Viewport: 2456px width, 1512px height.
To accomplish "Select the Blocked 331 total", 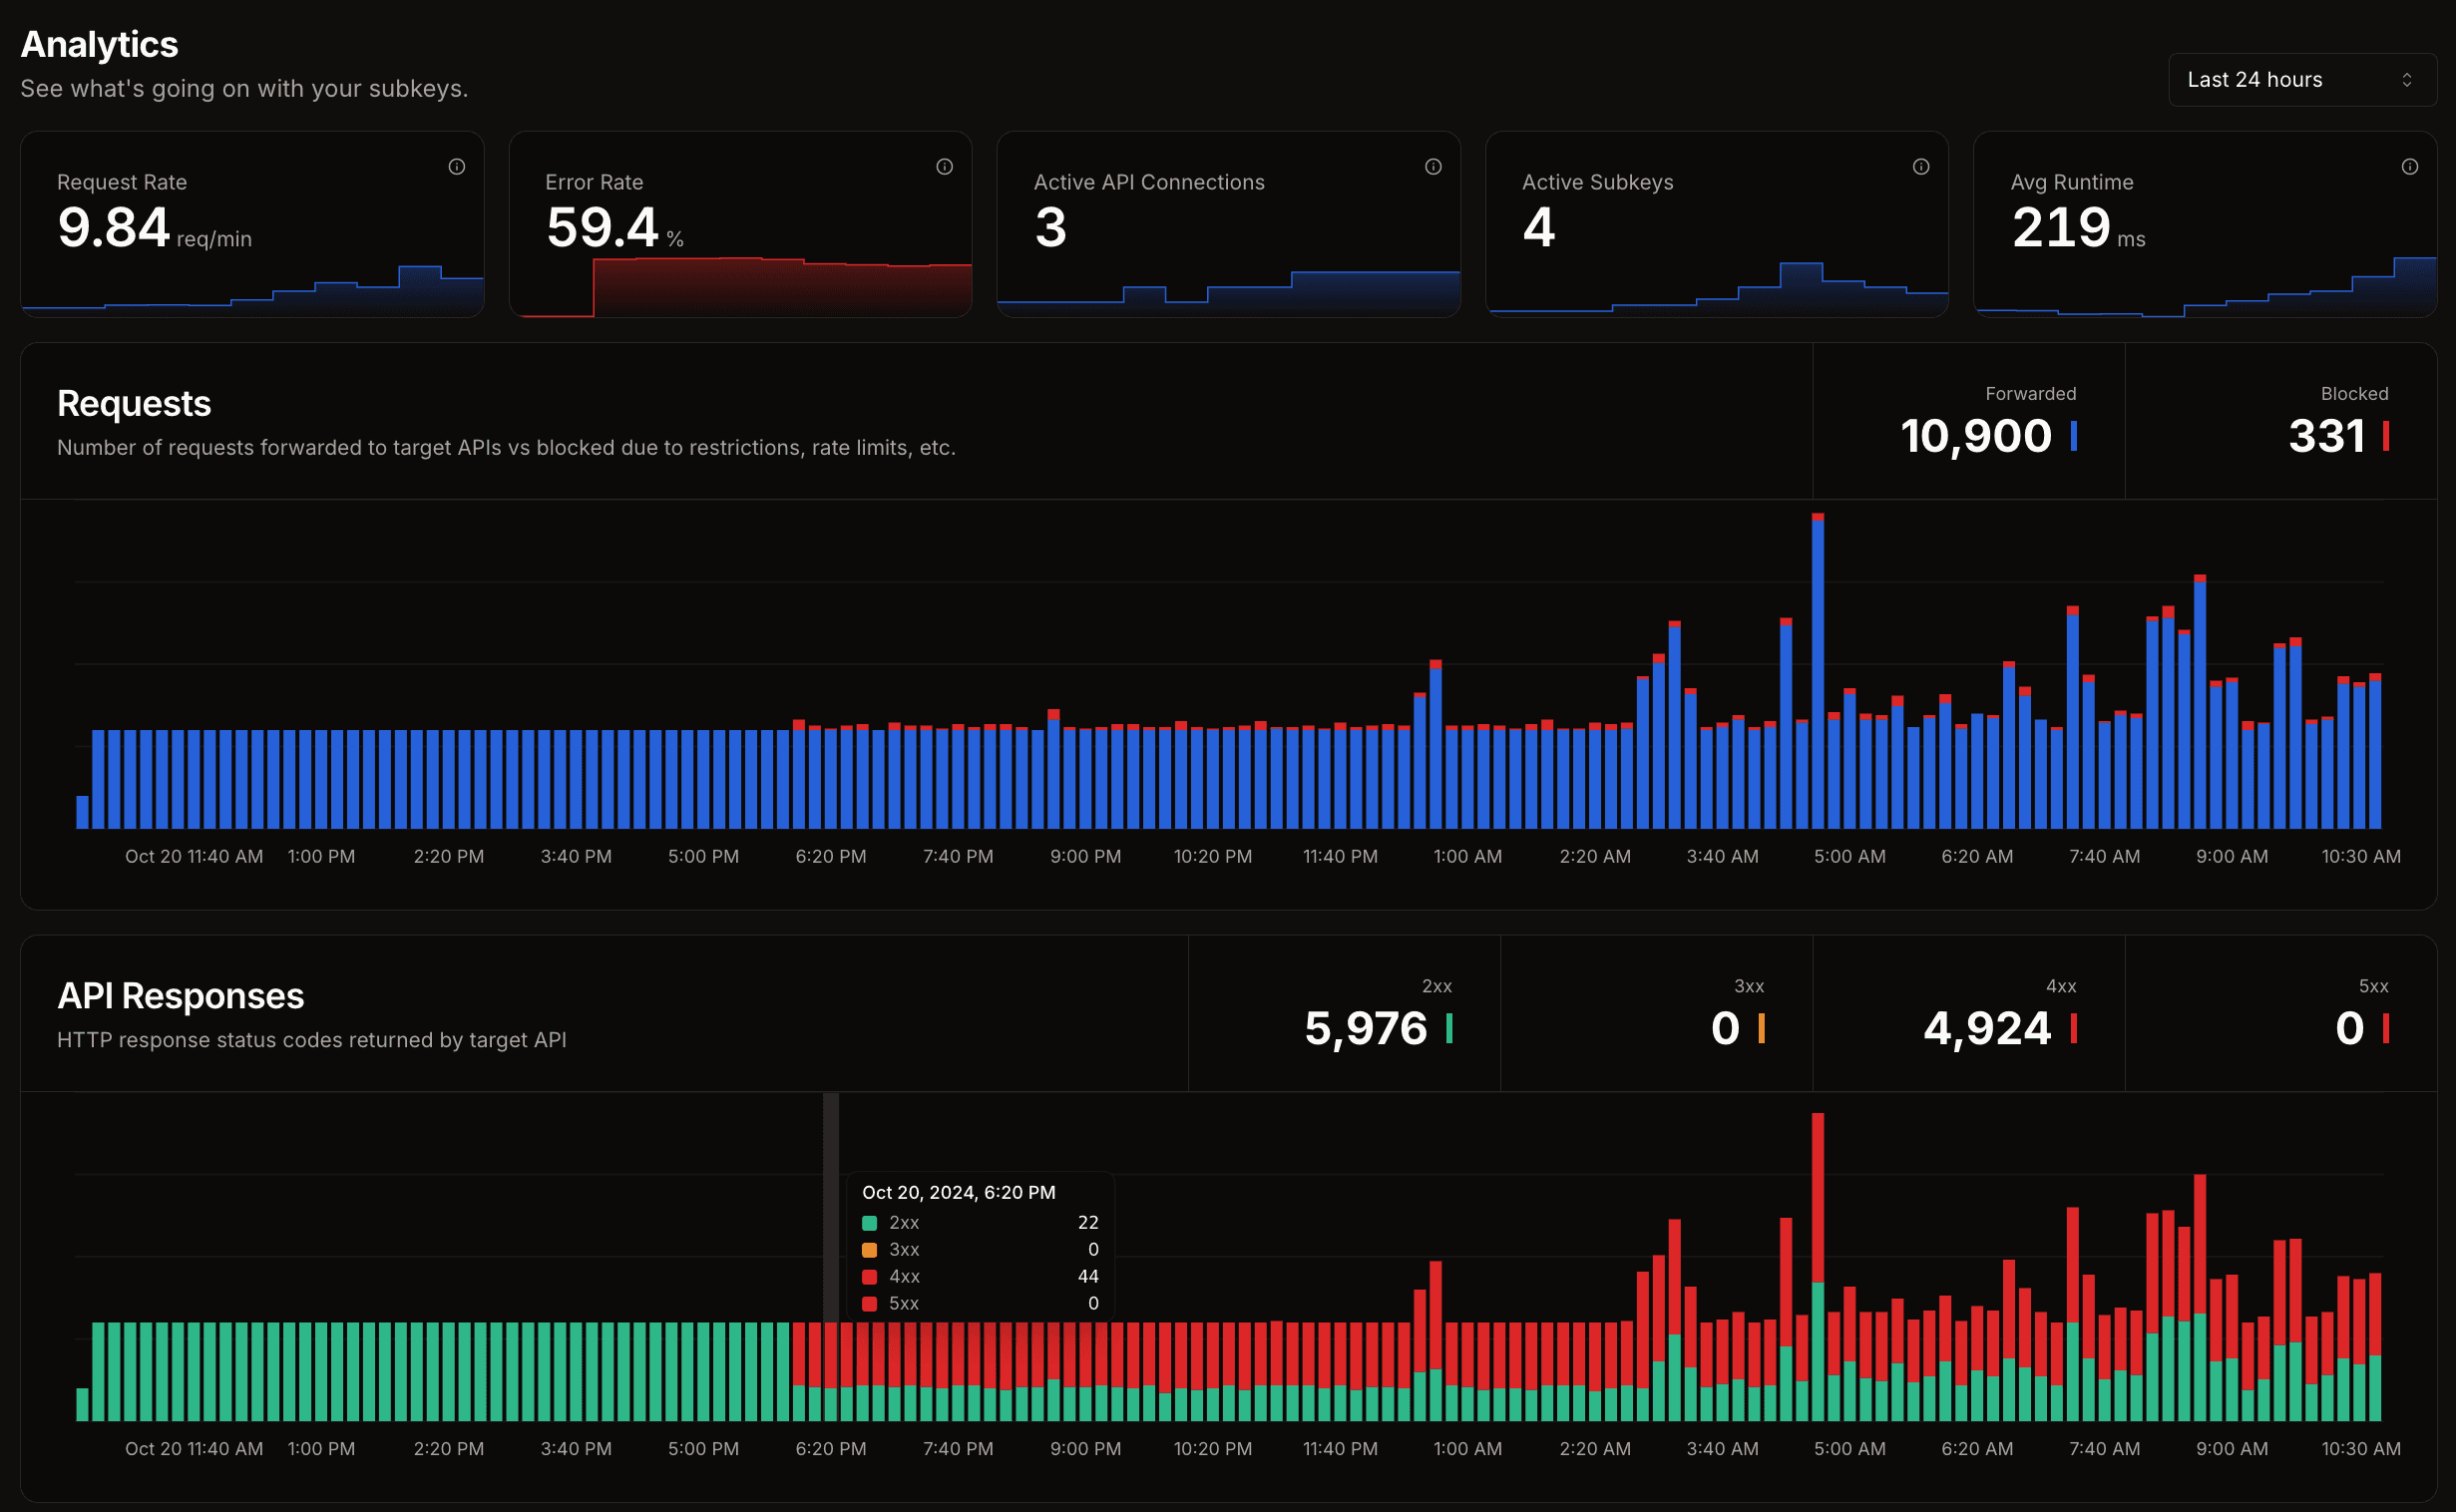I will coord(2281,422).
